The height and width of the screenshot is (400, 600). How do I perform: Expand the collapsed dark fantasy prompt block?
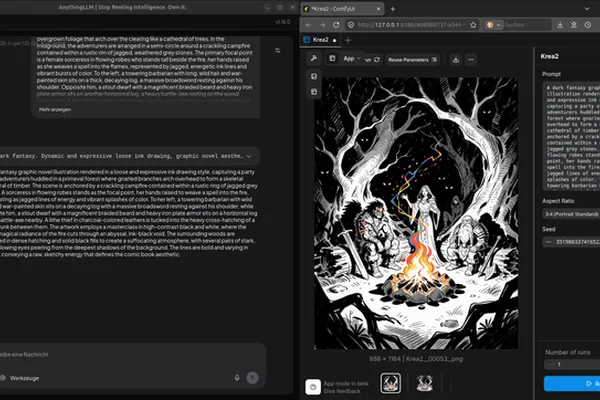click(x=249, y=156)
